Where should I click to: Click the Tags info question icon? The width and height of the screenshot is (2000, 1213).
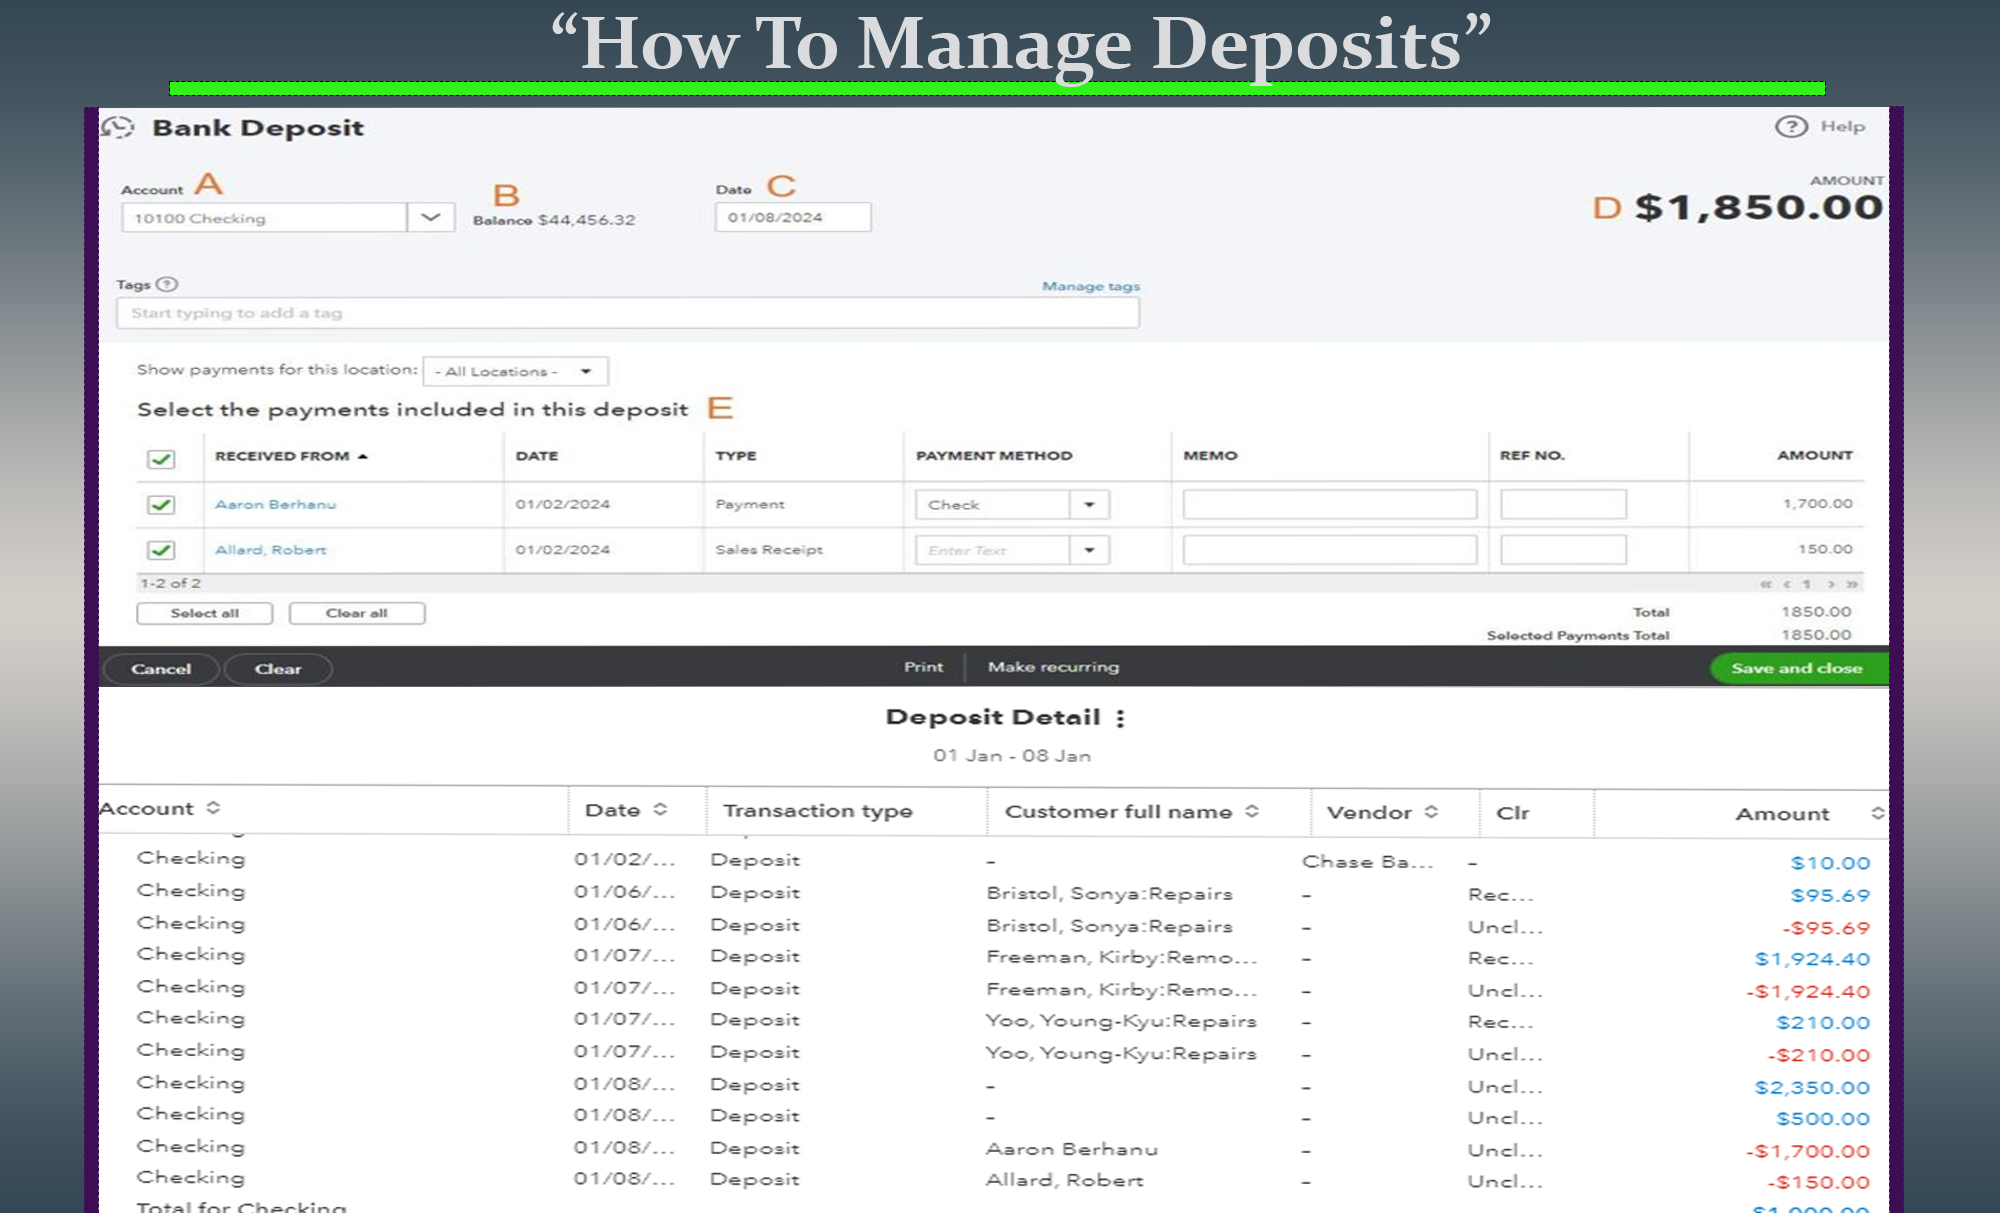[x=168, y=284]
